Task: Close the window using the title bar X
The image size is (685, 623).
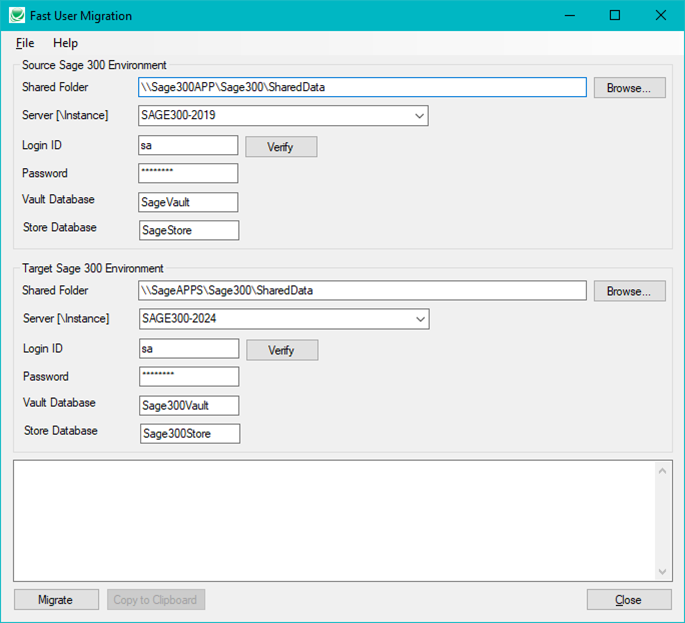Action: [x=661, y=16]
